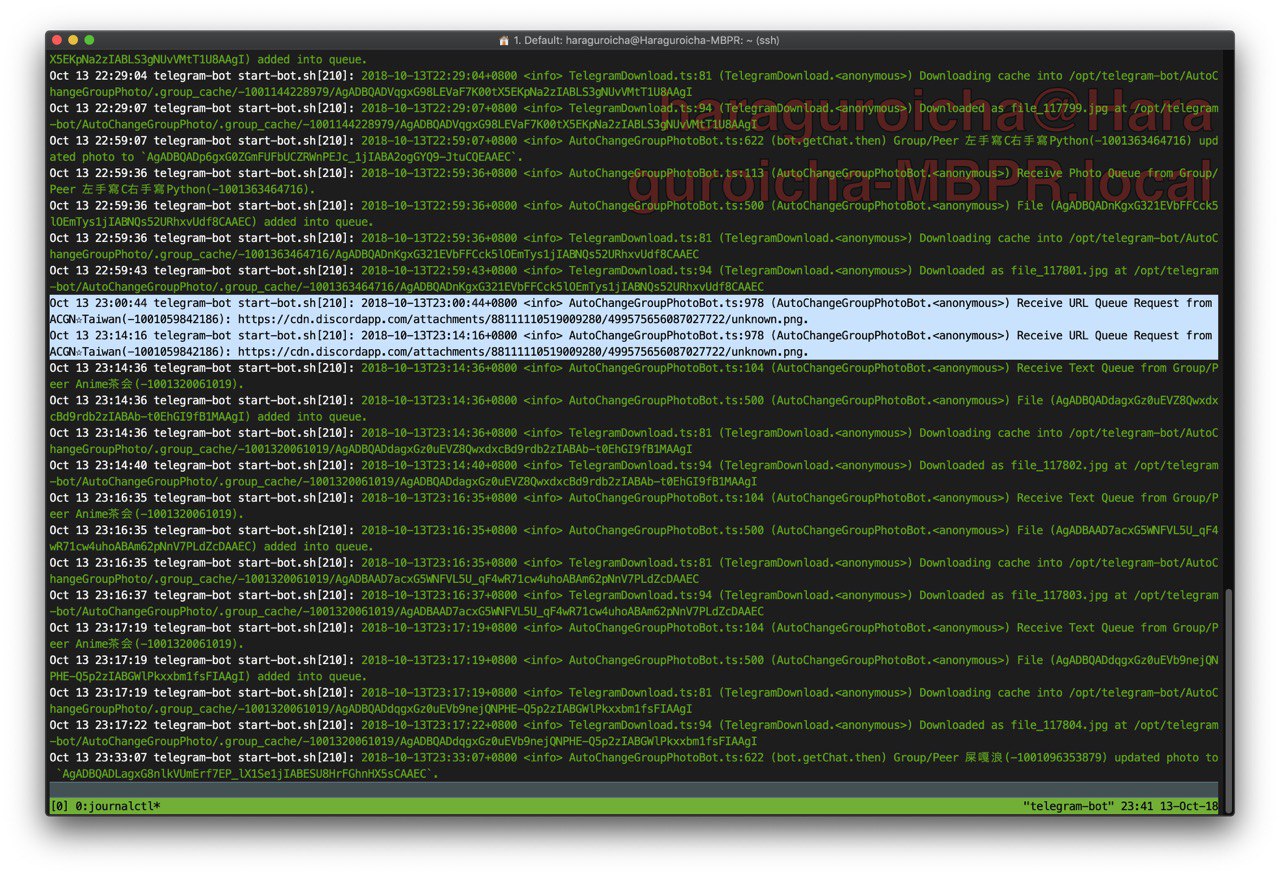Click the red close window button

pyautogui.click(x=56, y=40)
